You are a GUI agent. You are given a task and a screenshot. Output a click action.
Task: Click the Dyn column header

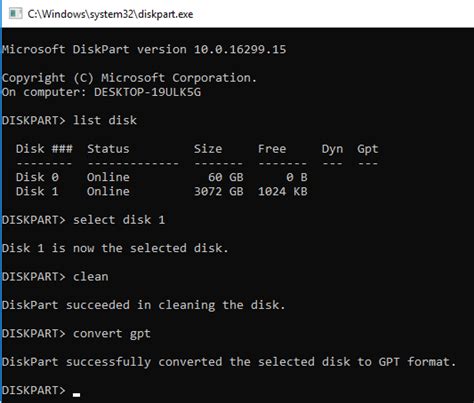[x=332, y=149]
